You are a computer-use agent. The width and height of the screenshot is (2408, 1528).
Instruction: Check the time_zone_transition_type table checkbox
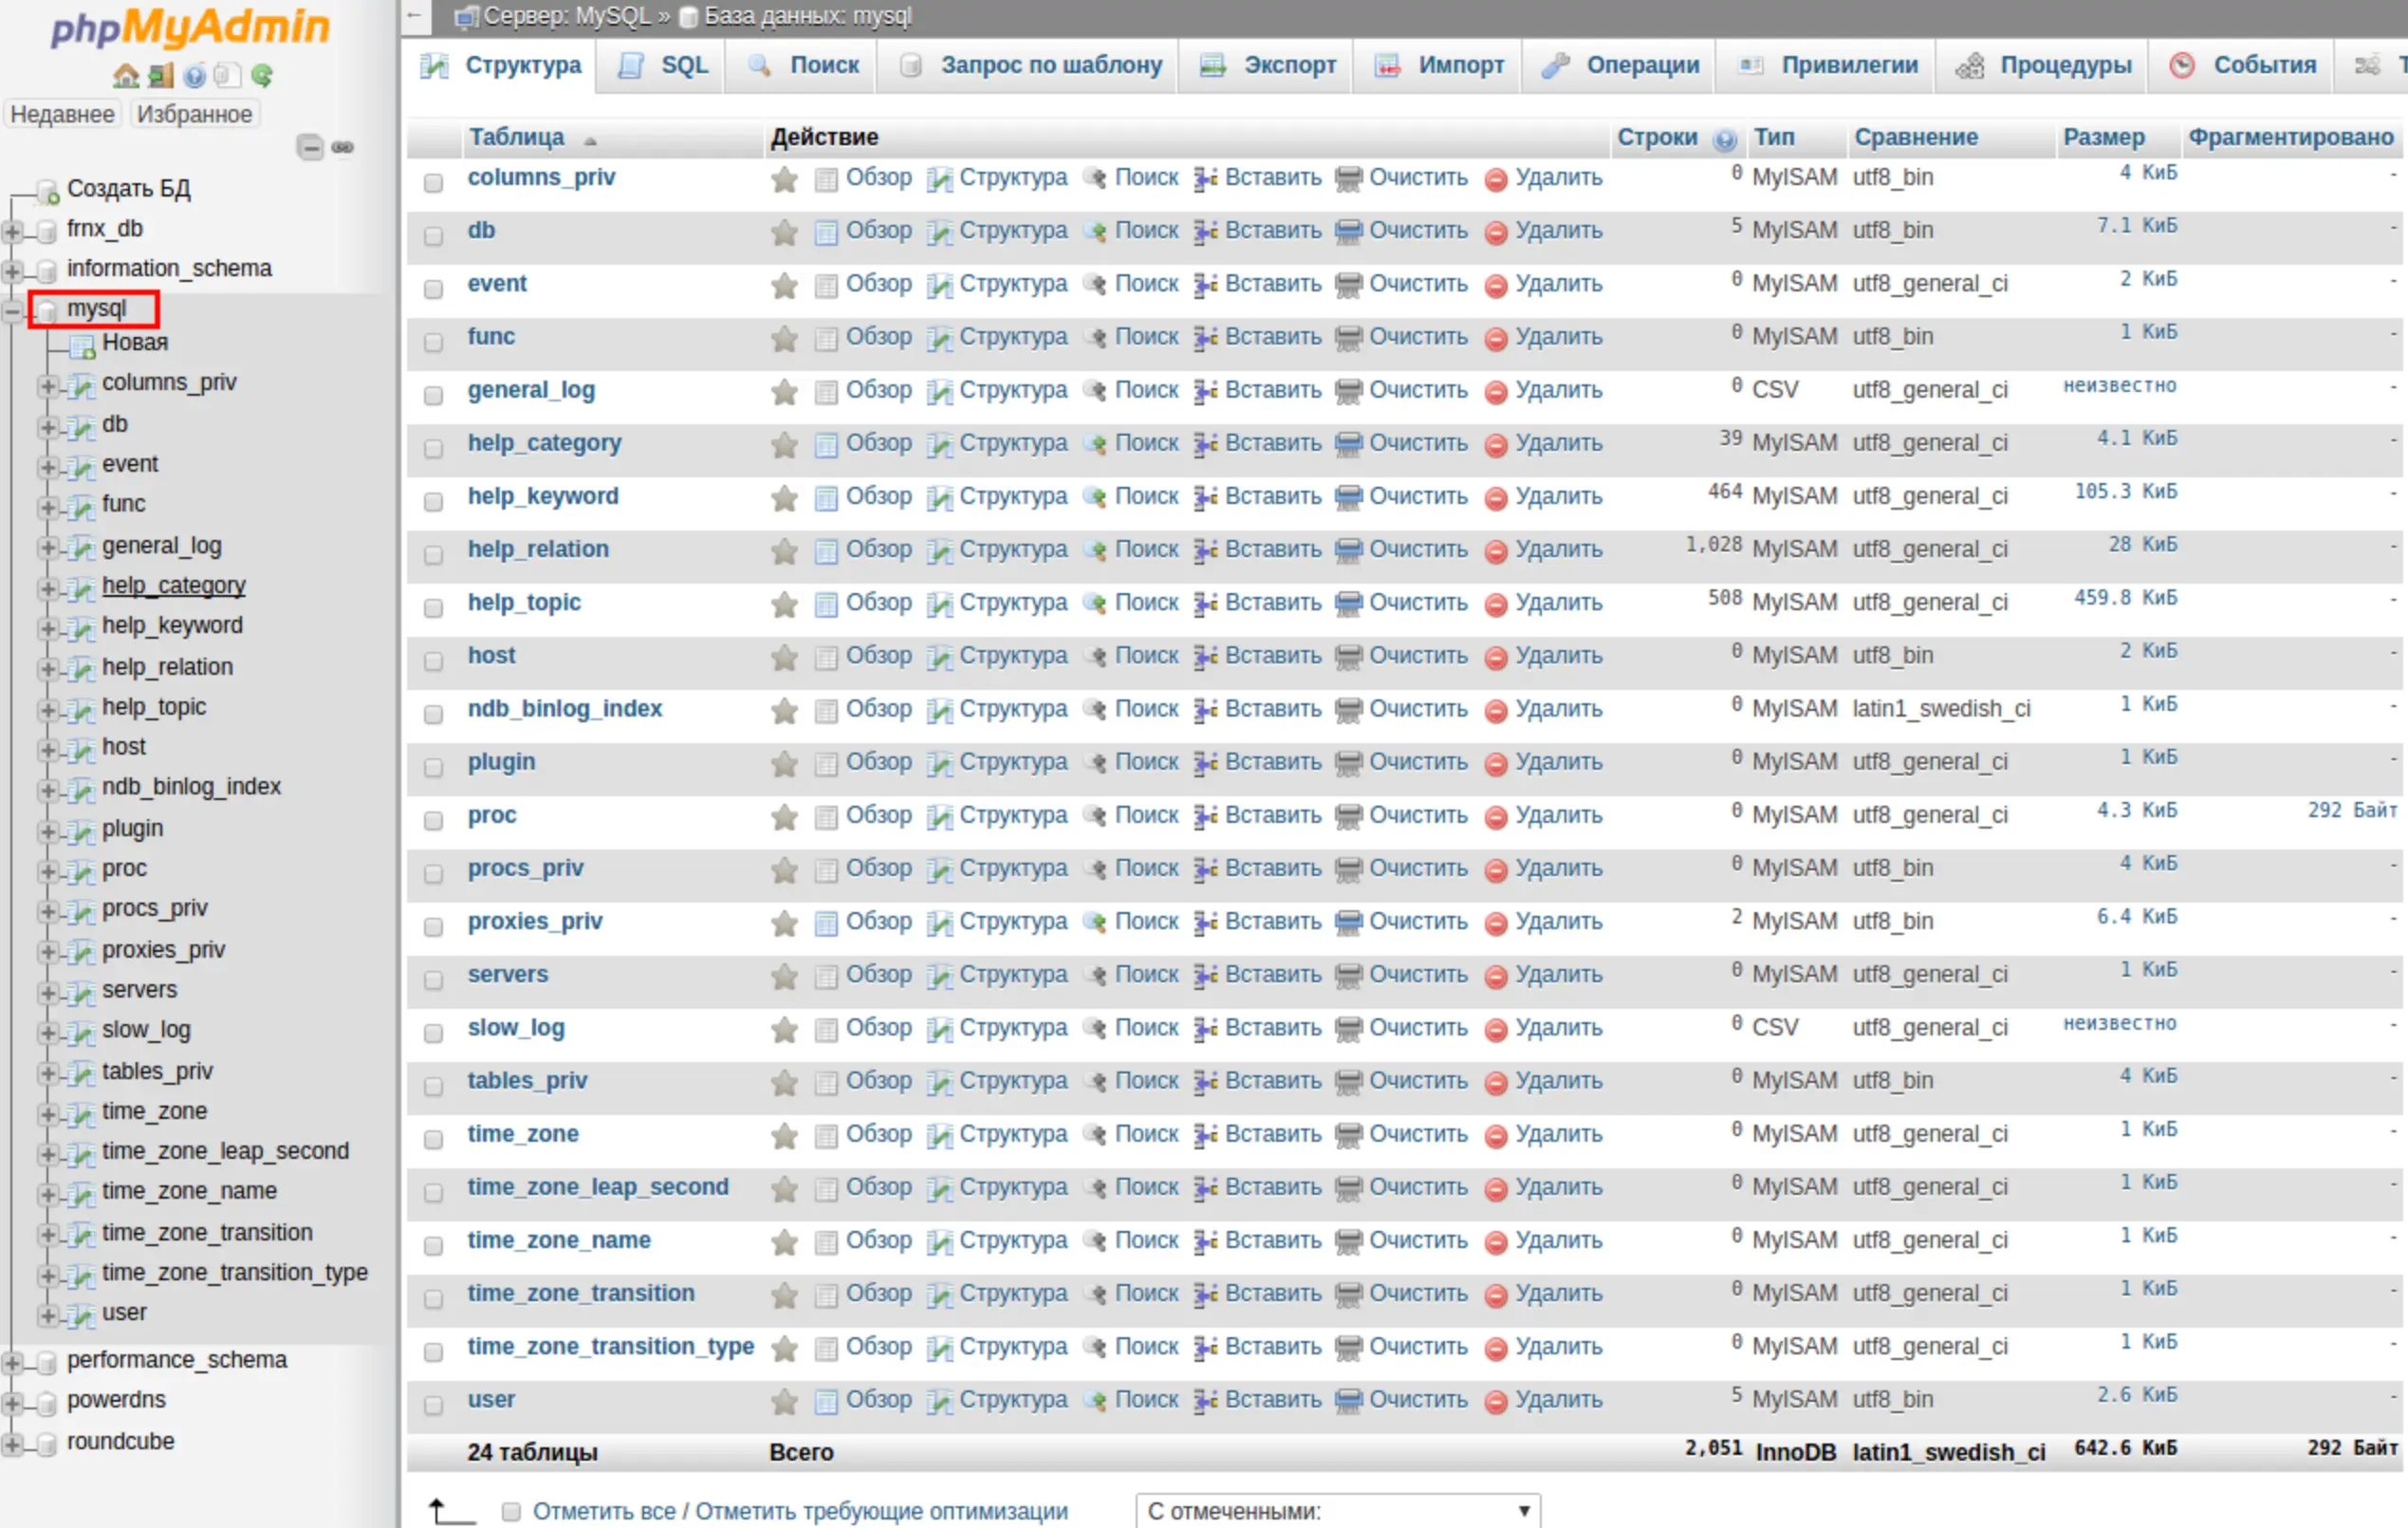coord(433,1351)
